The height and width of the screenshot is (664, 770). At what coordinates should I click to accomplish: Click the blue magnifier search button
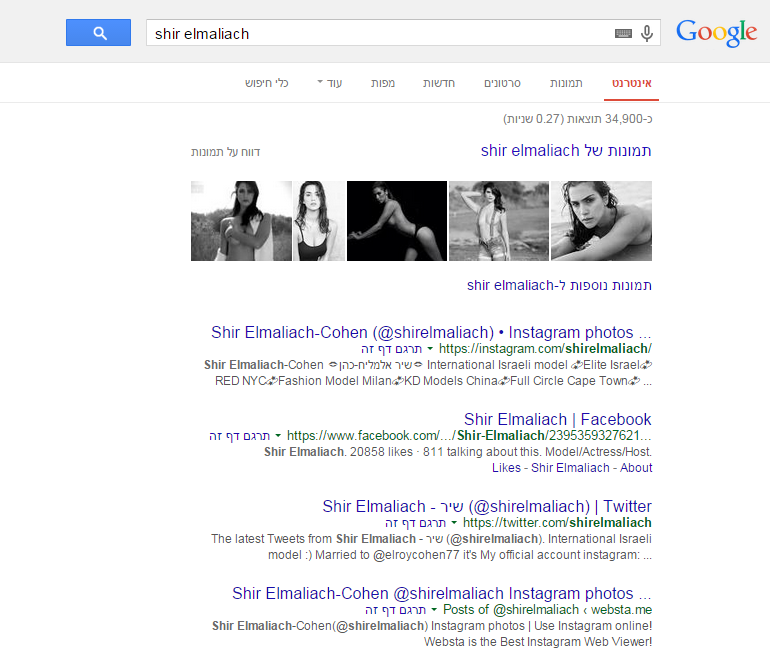[x=98, y=33]
